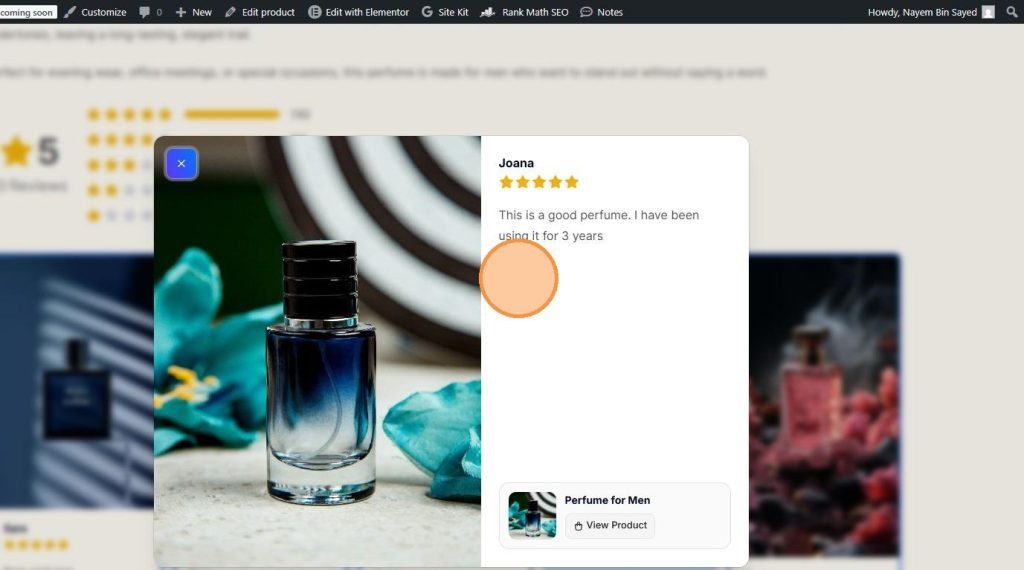Click Howdy, Nayem Bin Sayed account menu
1024x570 pixels.
point(931,12)
